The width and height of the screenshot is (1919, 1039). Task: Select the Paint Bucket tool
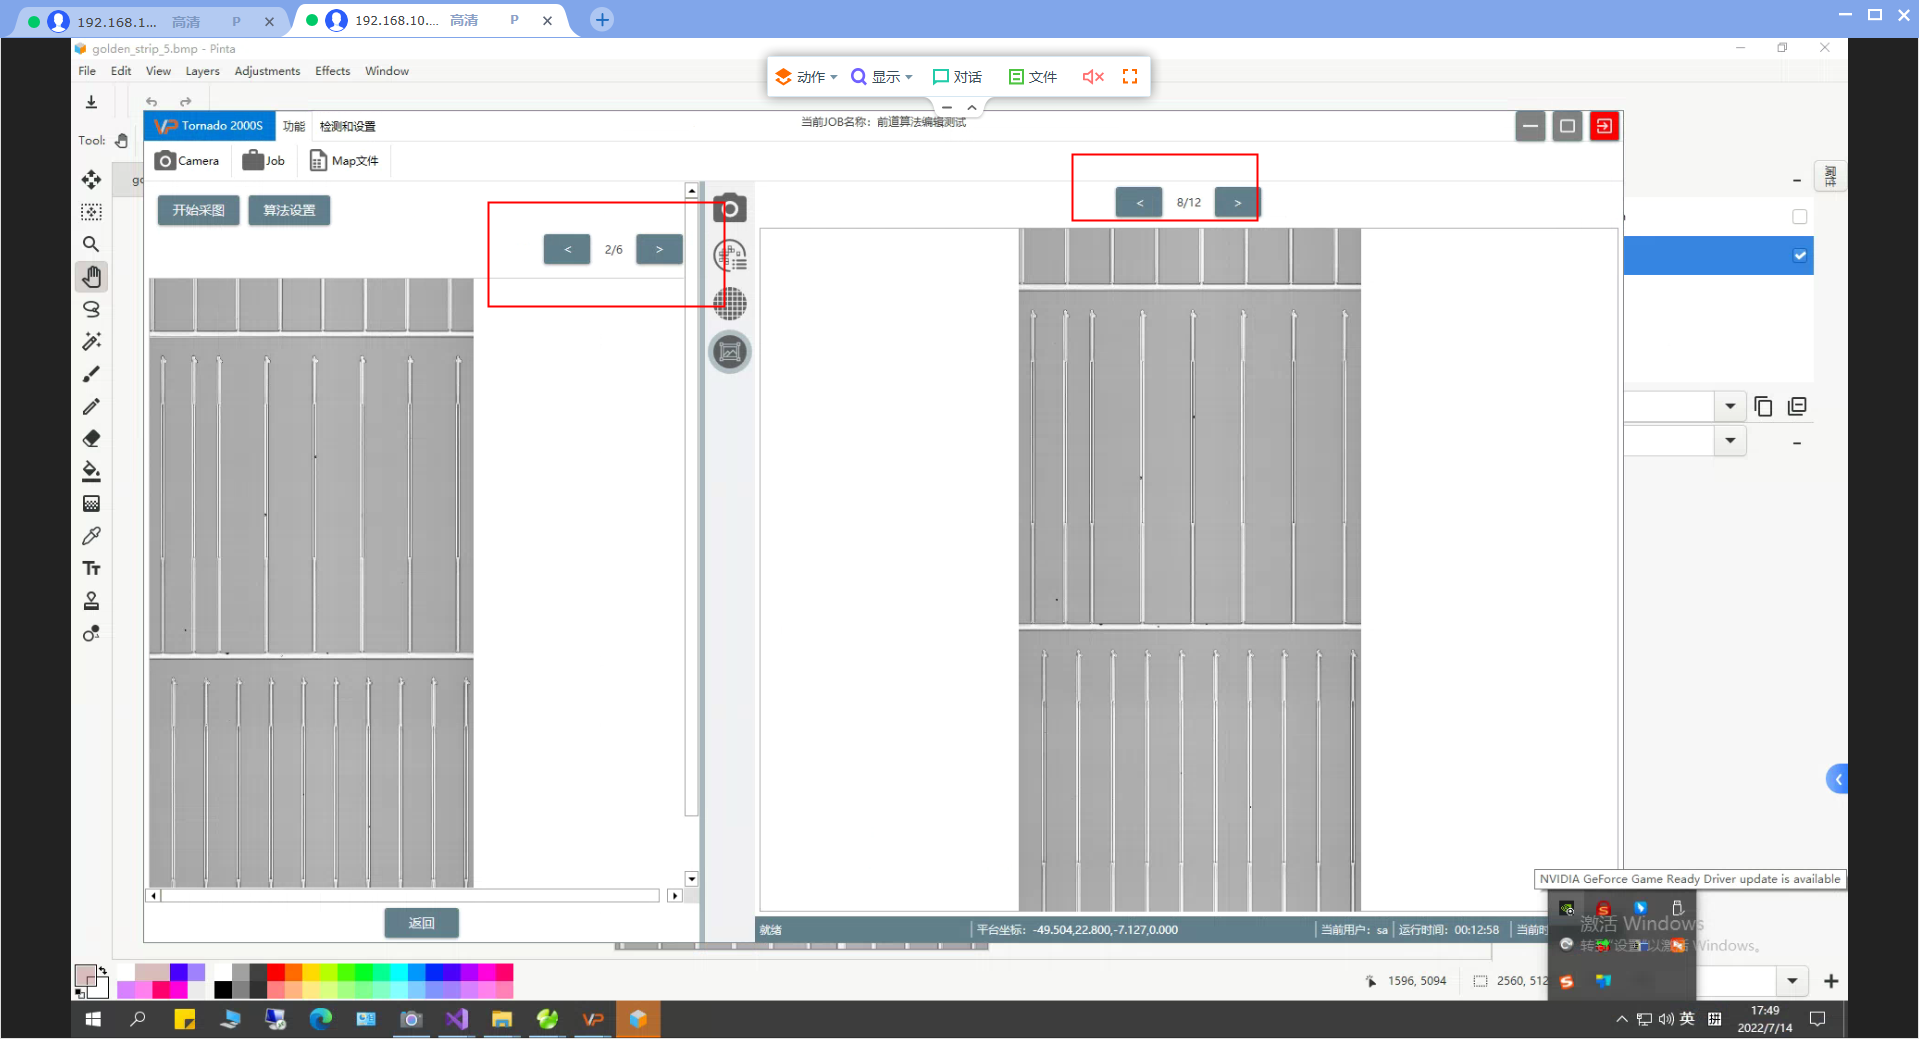coord(91,471)
